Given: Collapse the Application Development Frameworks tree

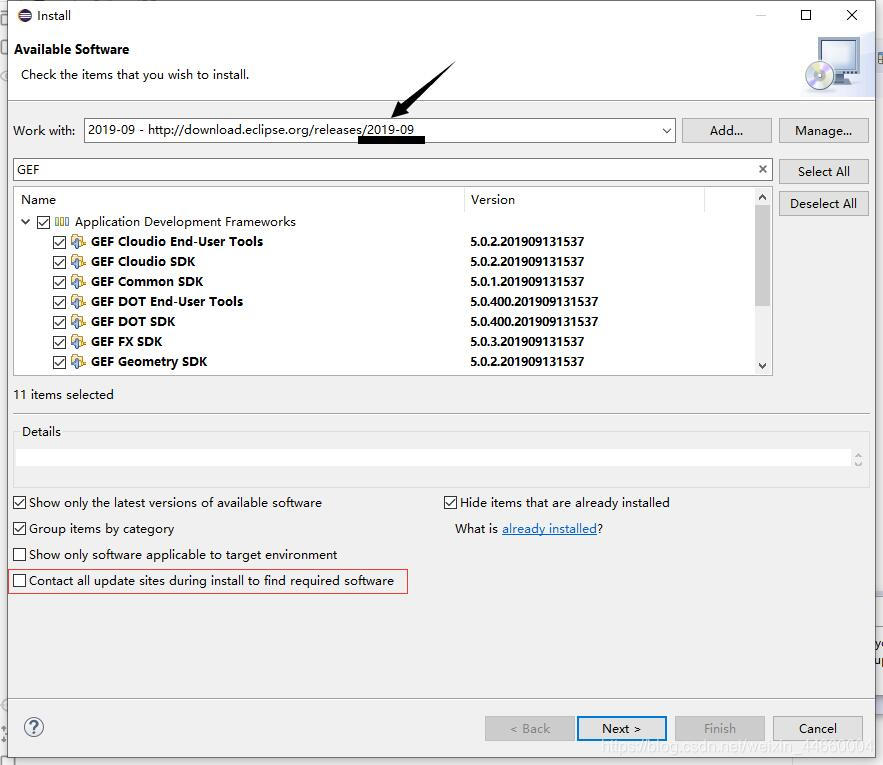Looking at the screenshot, I should pos(25,221).
